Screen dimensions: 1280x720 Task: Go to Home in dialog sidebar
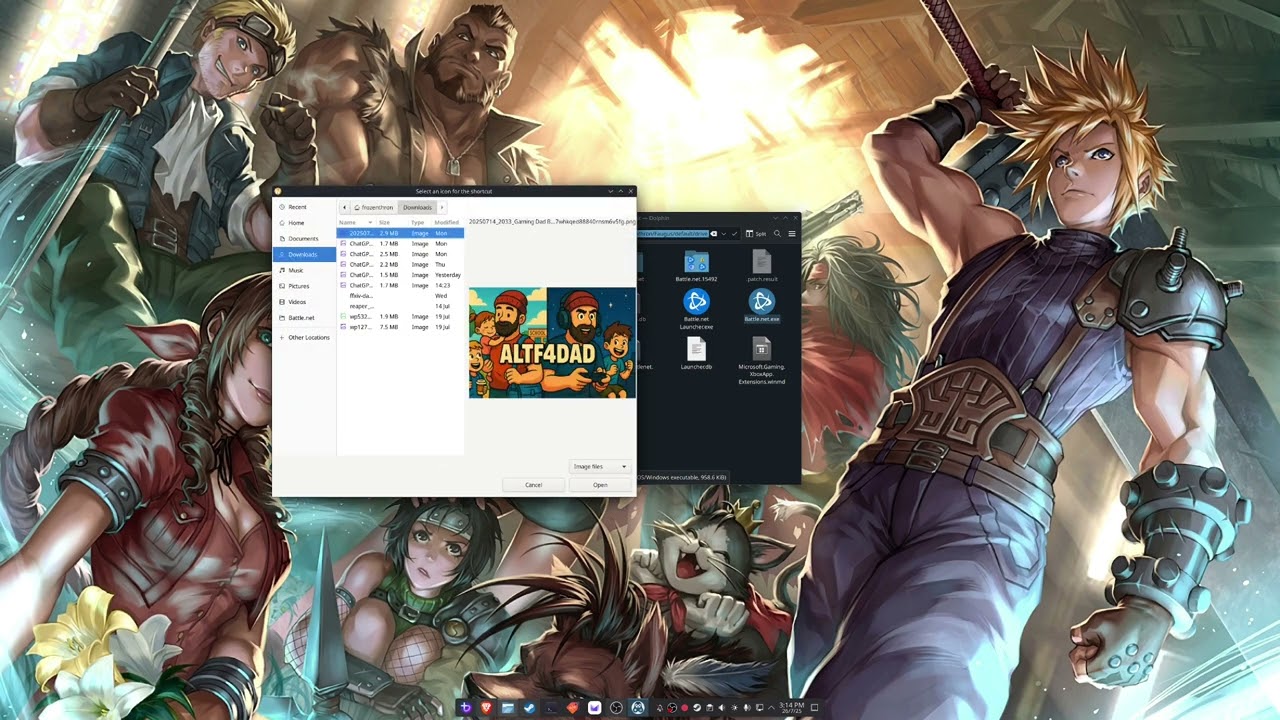click(304, 223)
